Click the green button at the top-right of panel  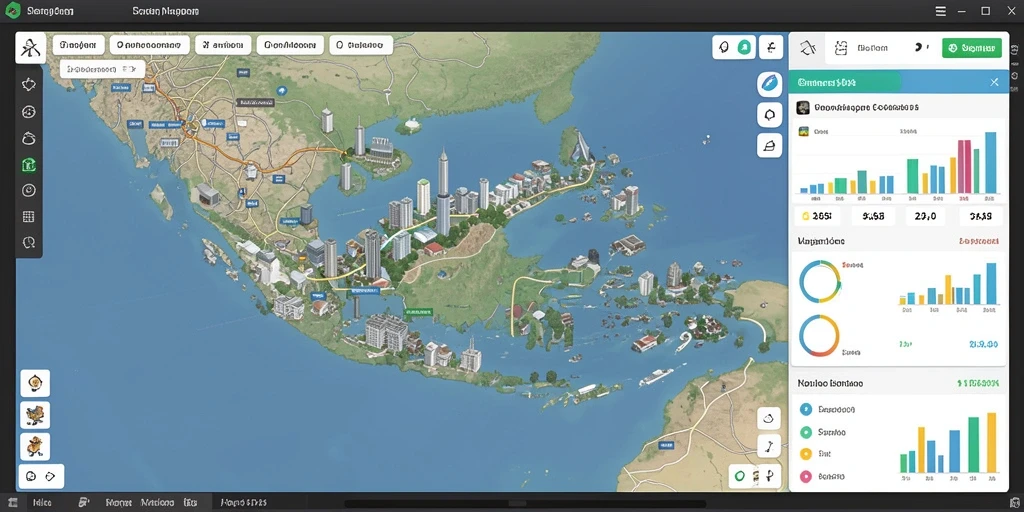point(972,48)
